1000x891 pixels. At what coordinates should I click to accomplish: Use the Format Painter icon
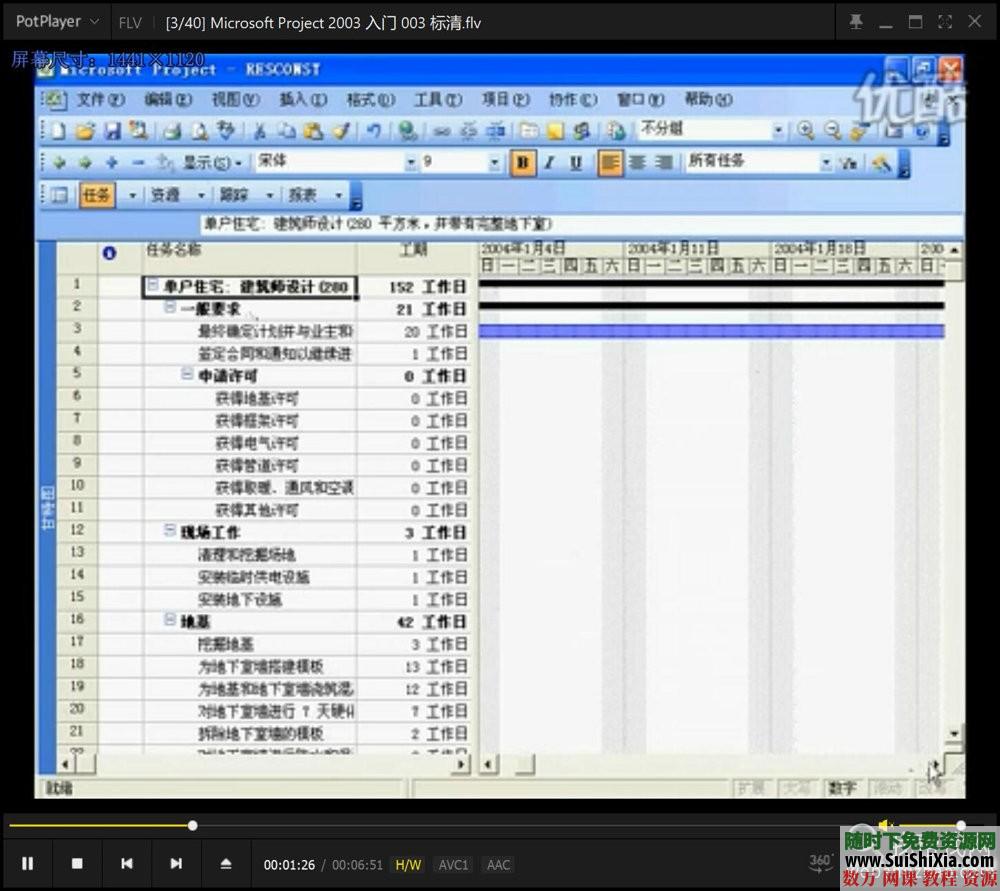point(341,131)
